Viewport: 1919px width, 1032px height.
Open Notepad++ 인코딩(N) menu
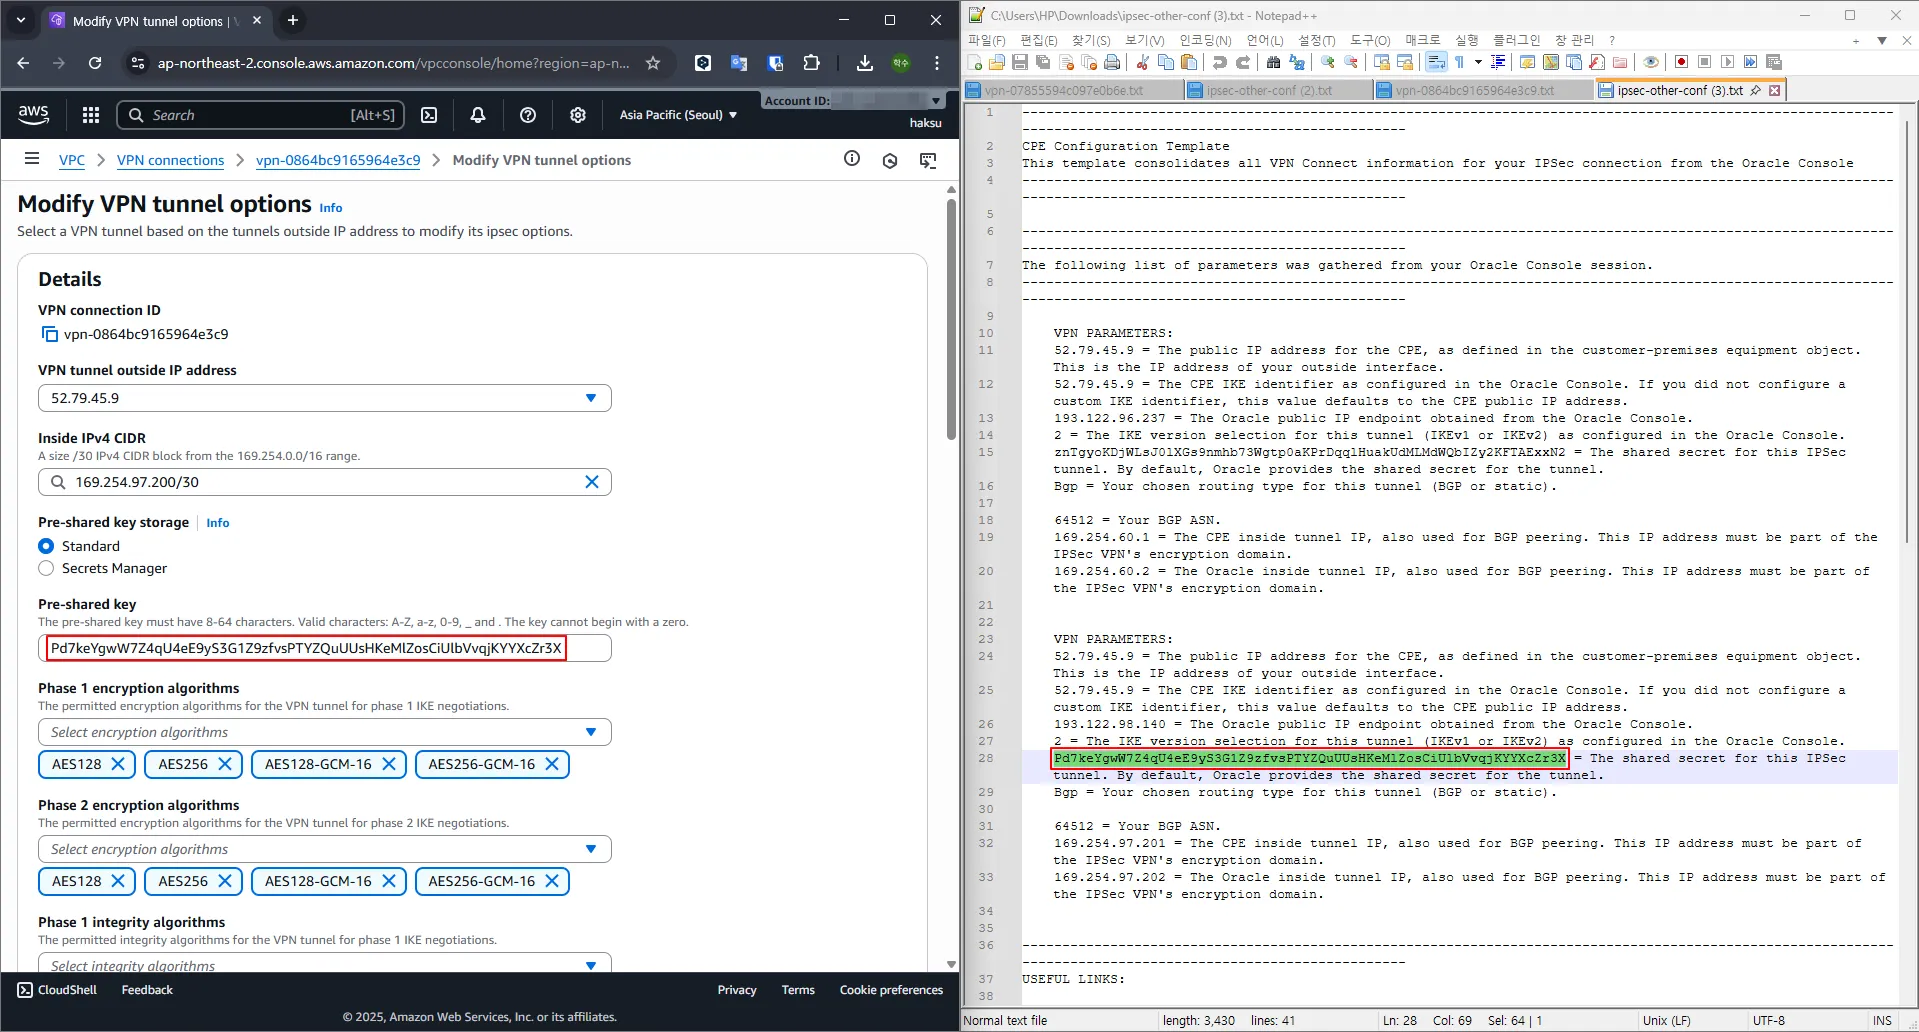[1205, 40]
